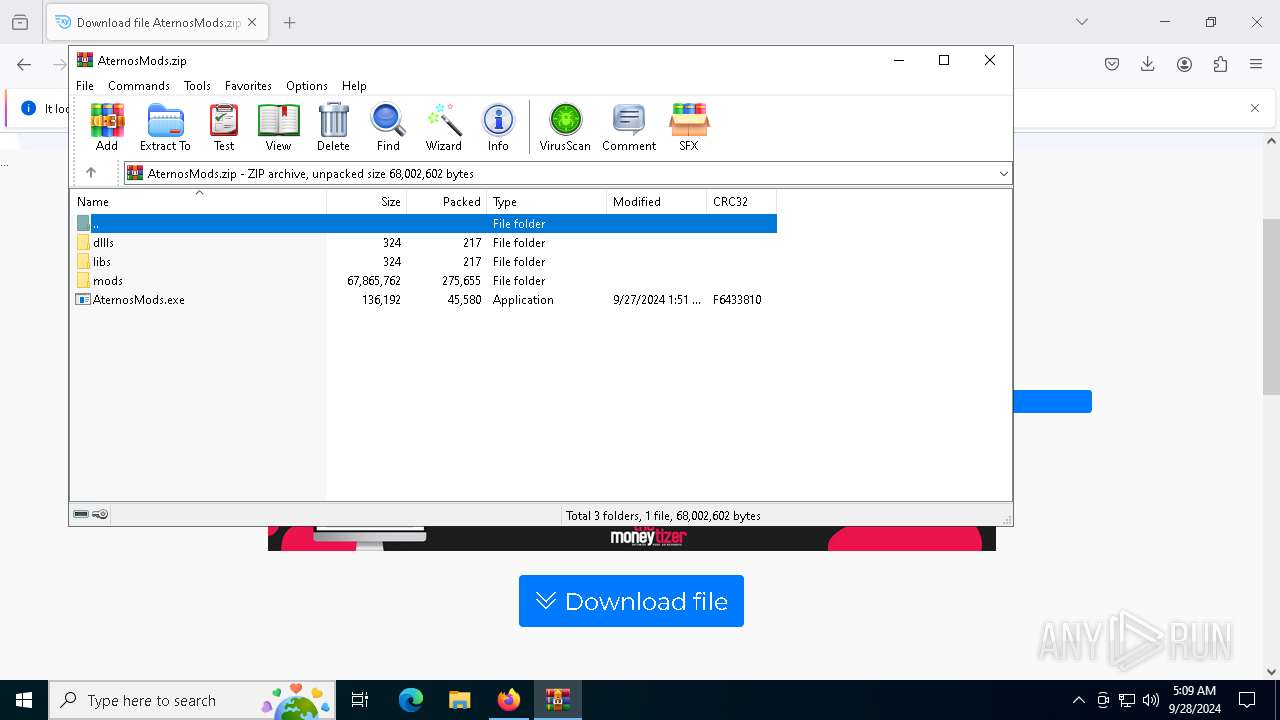
Task: Open a new Firefox tab
Action: click(290, 22)
